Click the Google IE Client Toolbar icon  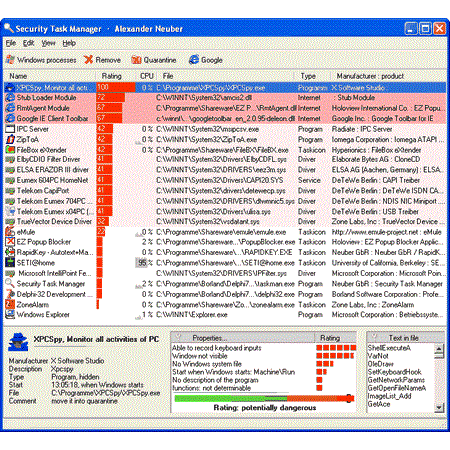click(x=10, y=118)
